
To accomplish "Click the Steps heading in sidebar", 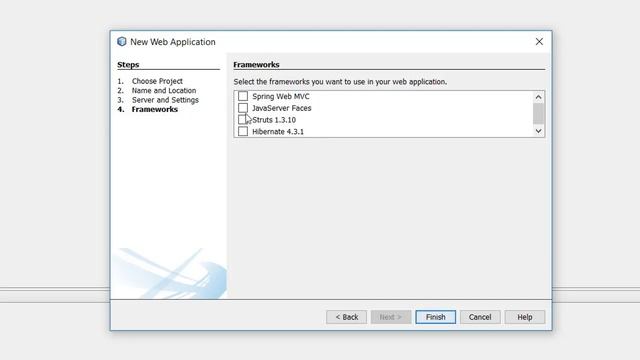I will 128,64.
